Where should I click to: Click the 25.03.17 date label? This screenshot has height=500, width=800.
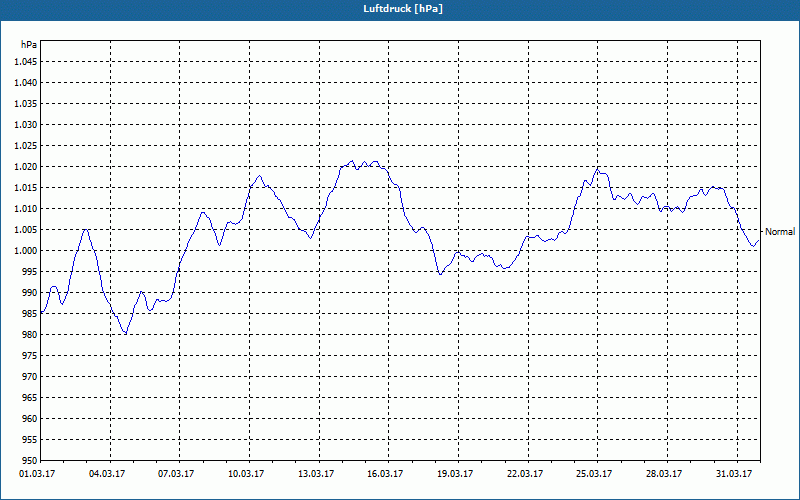point(594,474)
